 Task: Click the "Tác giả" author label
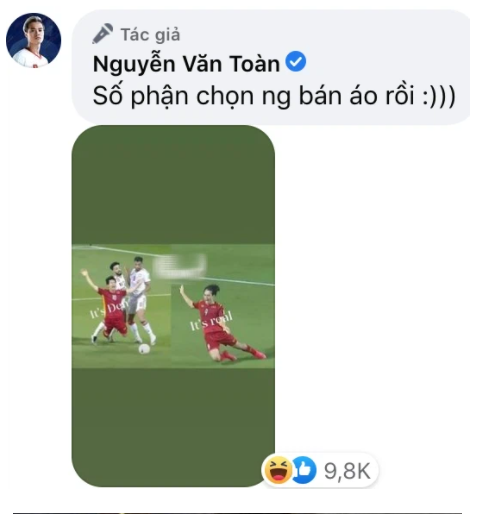(x=150, y=35)
